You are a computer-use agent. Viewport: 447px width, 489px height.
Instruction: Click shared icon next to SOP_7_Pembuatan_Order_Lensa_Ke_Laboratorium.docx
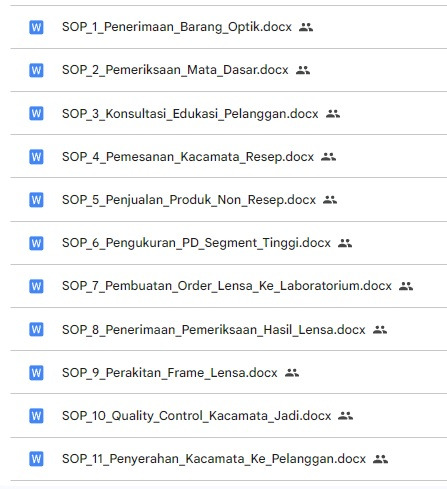point(406,286)
